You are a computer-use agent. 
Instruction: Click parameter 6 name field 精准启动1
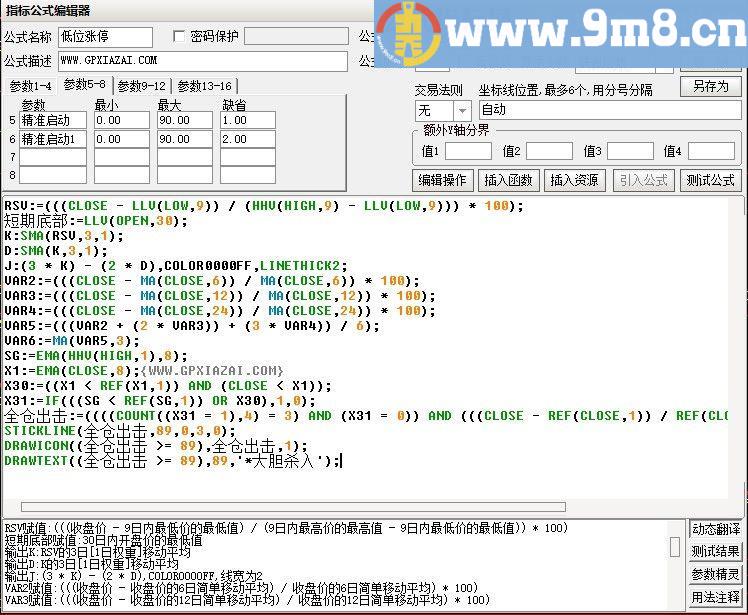tap(53, 139)
